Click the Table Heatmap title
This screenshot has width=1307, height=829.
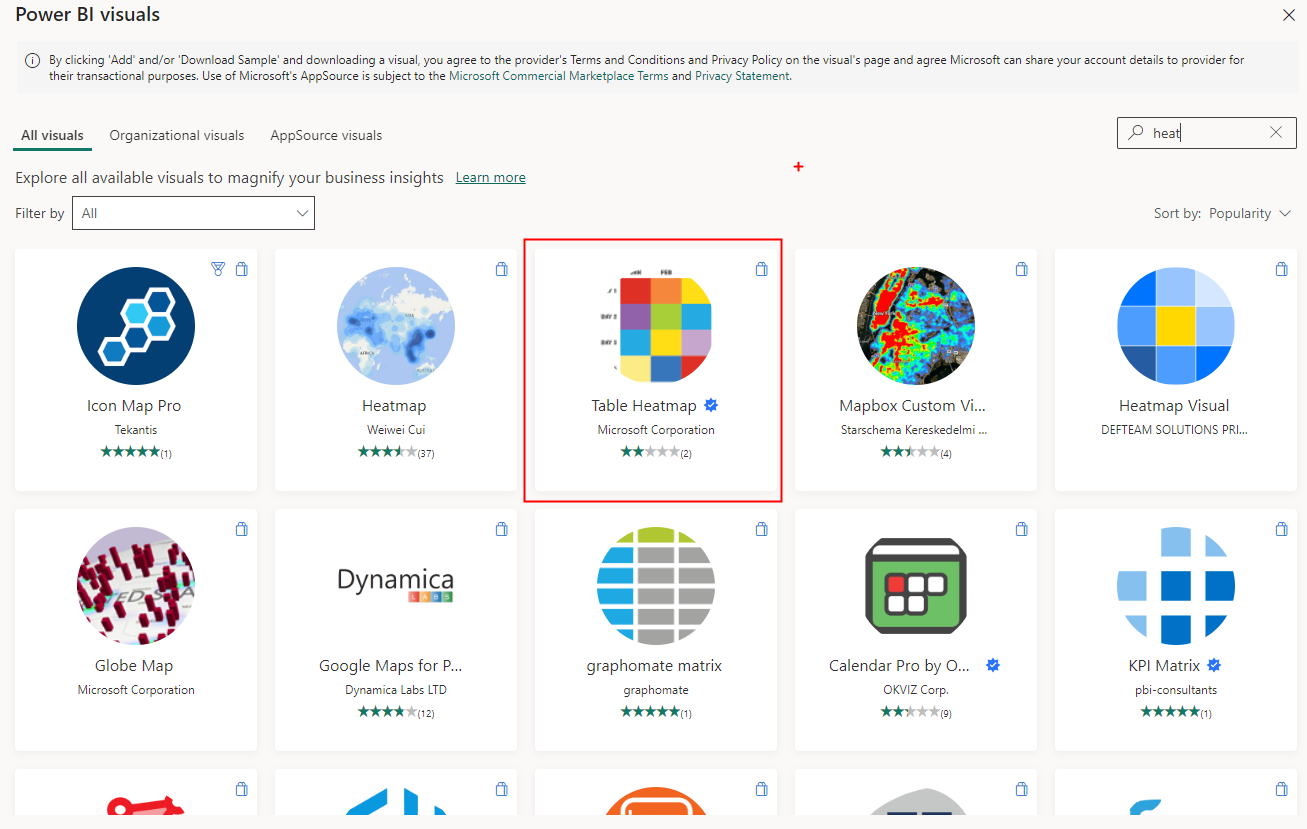[644, 406]
